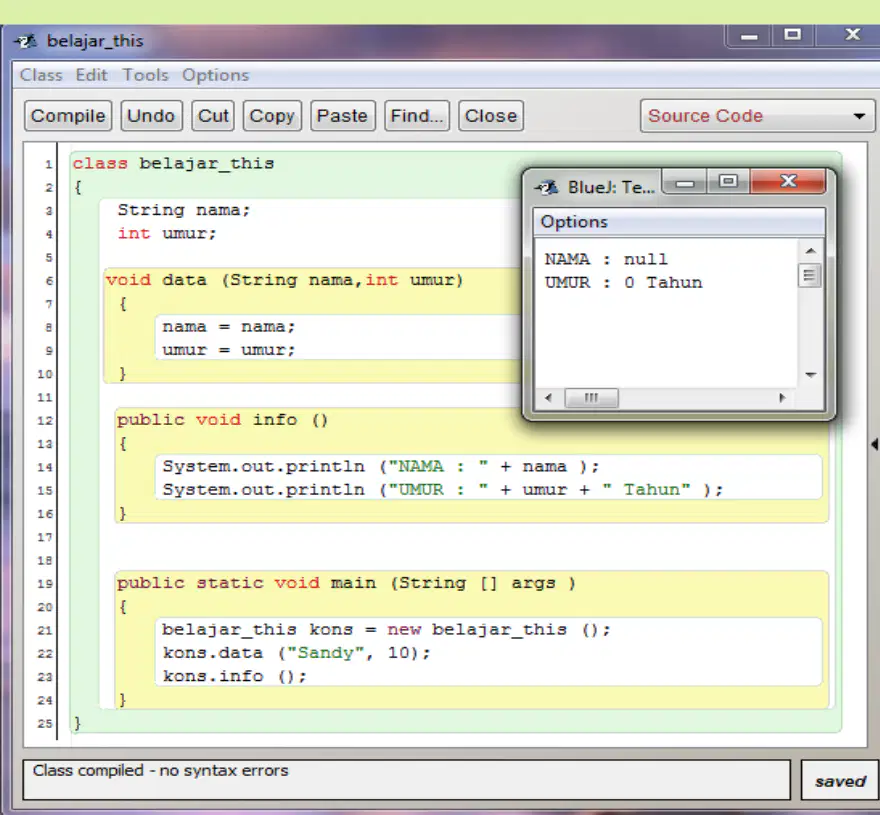Close the belajar_this editor window
The image size is (880, 815).
pos(852,35)
